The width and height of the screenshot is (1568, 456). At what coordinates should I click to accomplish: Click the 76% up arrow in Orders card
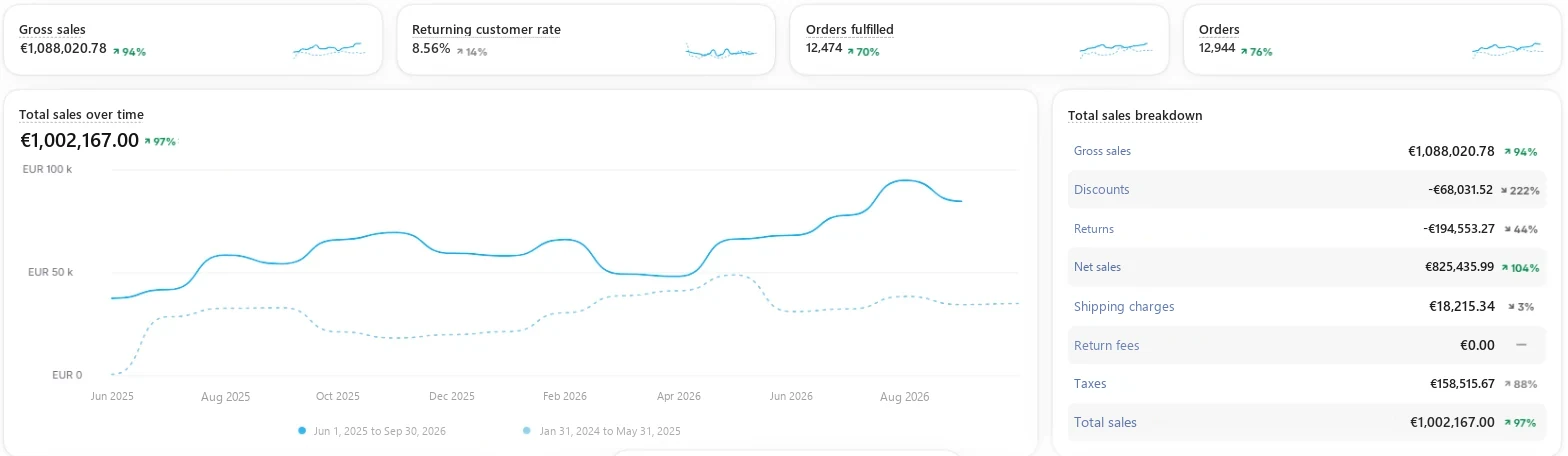pos(1256,51)
